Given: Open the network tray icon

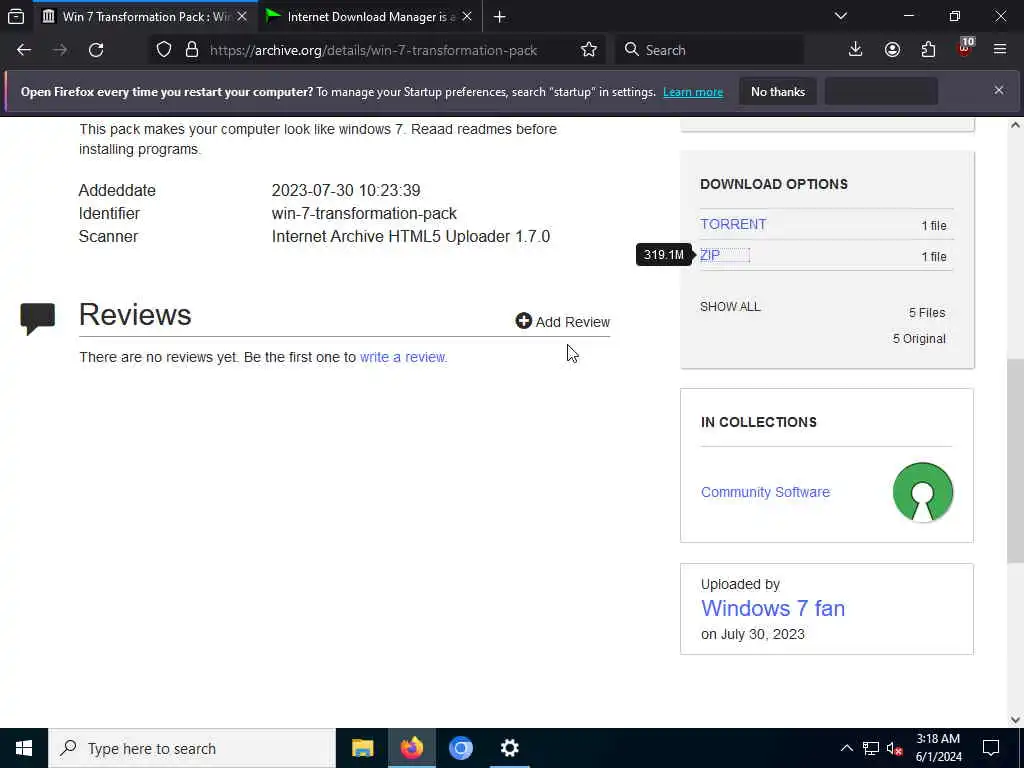Looking at the screenshot, I should [x=870, y=748].
